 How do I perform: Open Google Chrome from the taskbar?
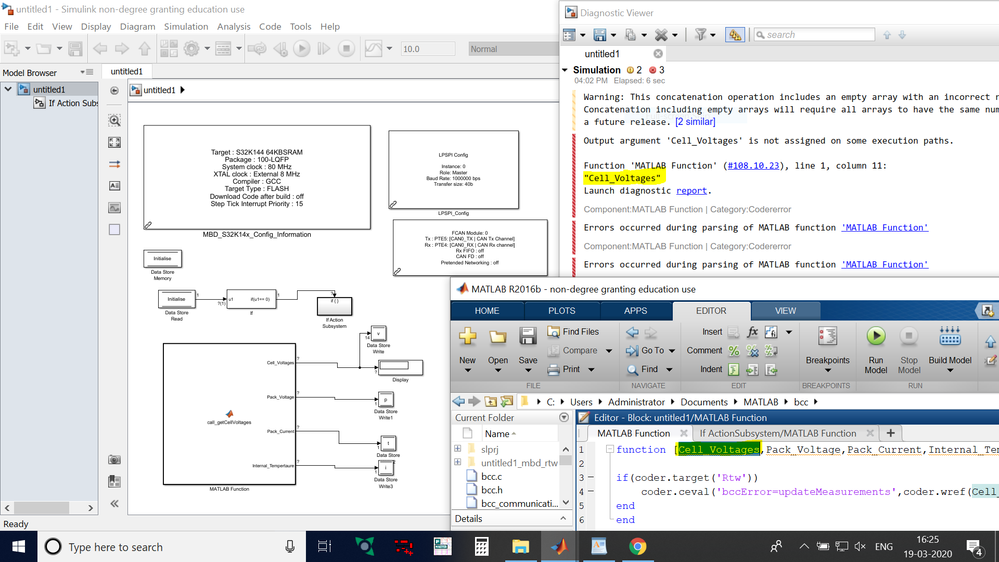(x=637, y=547)
